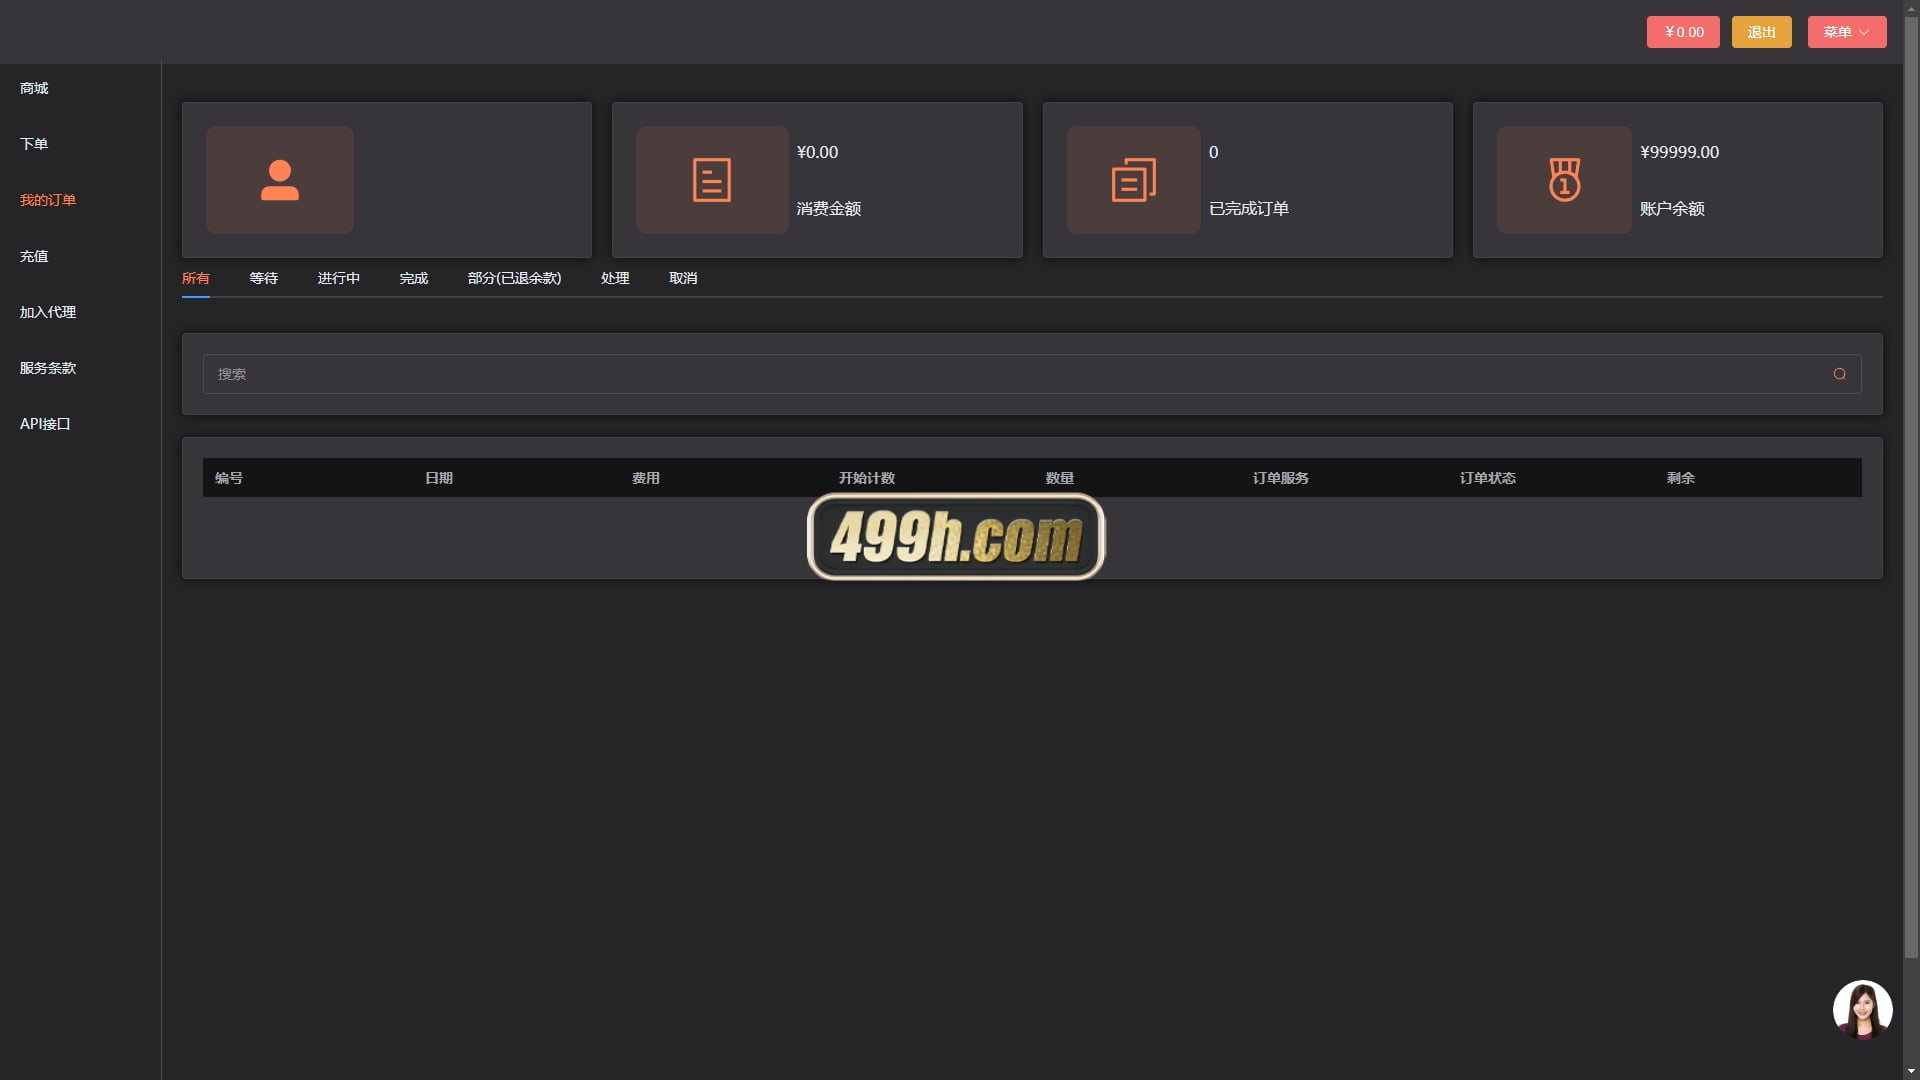The image size is (1920, 1080).
Task: Go to 下单 in the sidebar
Action: 34,144
